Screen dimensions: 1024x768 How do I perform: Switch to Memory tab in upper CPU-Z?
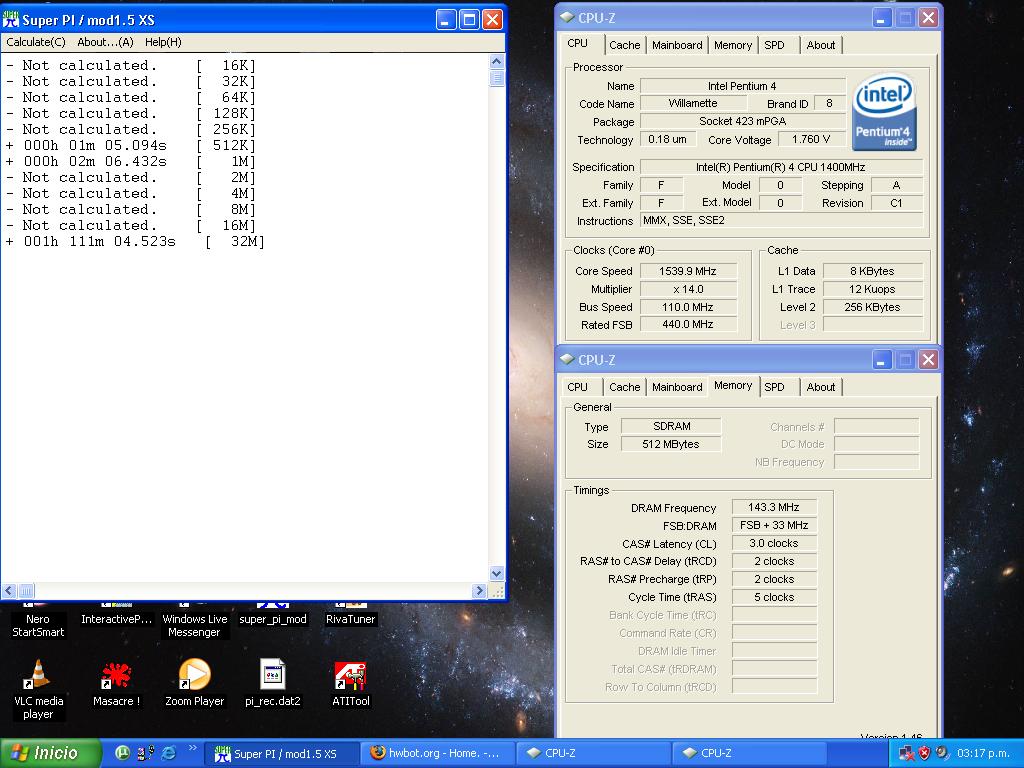point(733,45)
